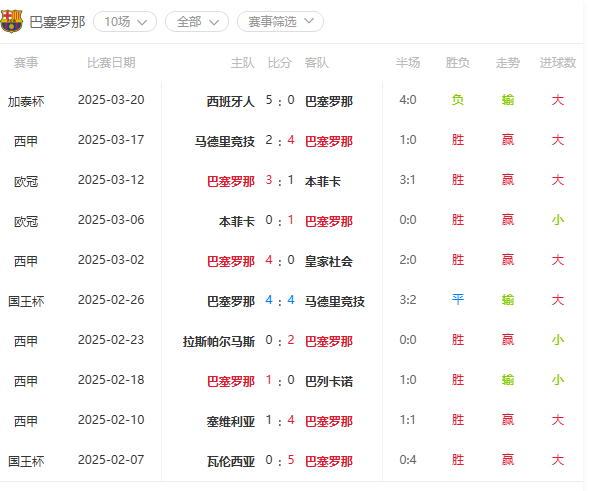Click the 5 : 0 score for 西班牙人 match
Viewport: 589px width, 491px height.
pyautogui.click(x=280, y=100)
